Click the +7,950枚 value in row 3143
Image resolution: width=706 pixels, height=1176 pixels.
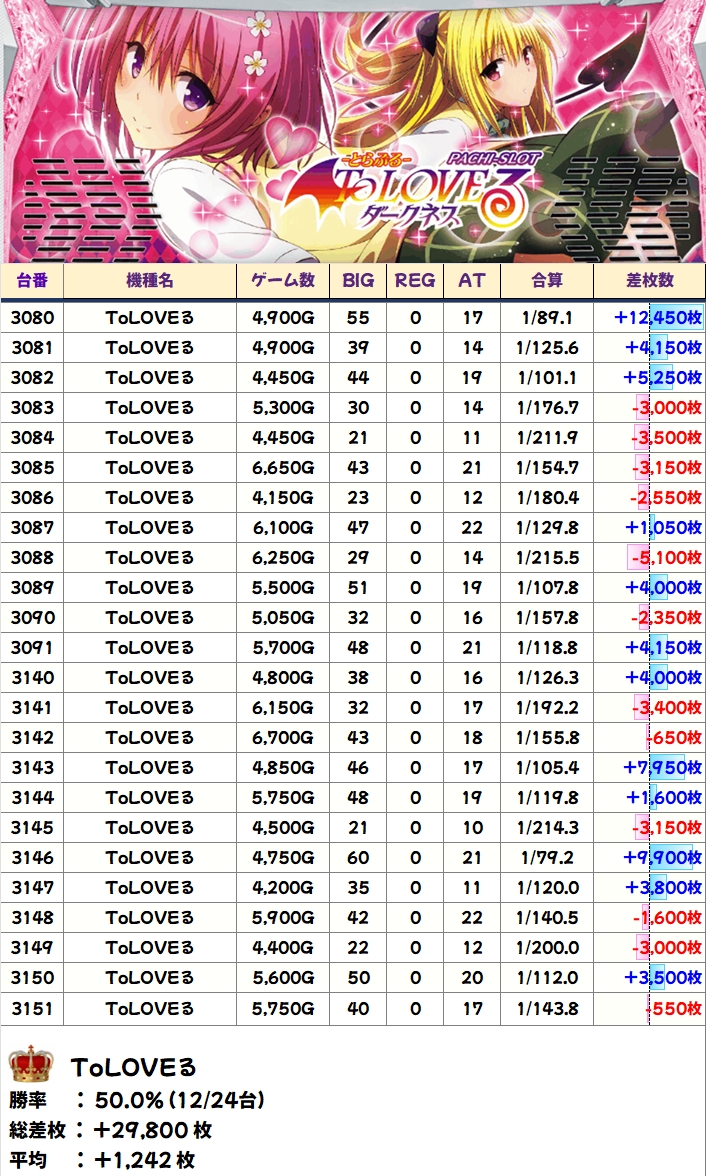663,768
